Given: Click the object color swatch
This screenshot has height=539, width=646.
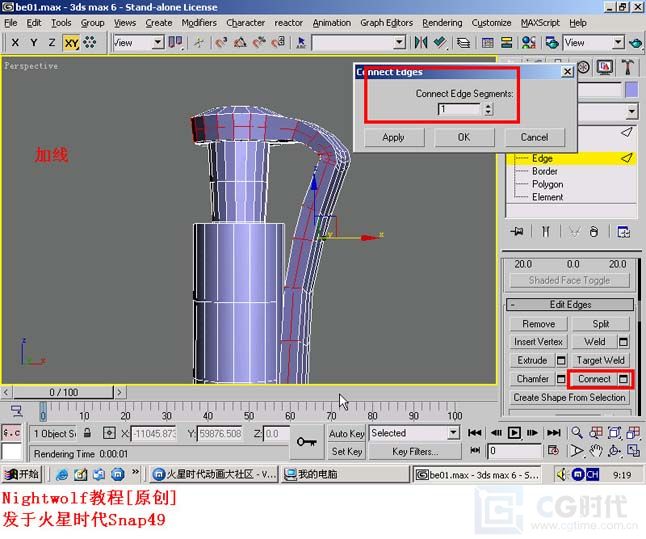Looking at the screenshot, I should pyautogui.click(x=632, y=90).
